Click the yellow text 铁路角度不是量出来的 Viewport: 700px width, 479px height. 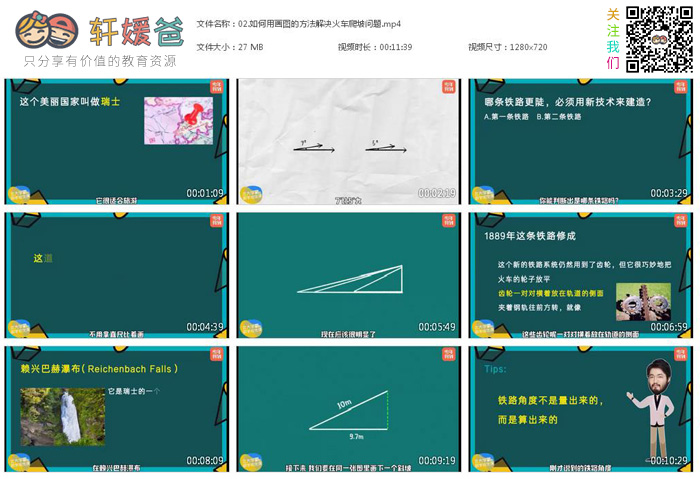(x=550, y=400)
